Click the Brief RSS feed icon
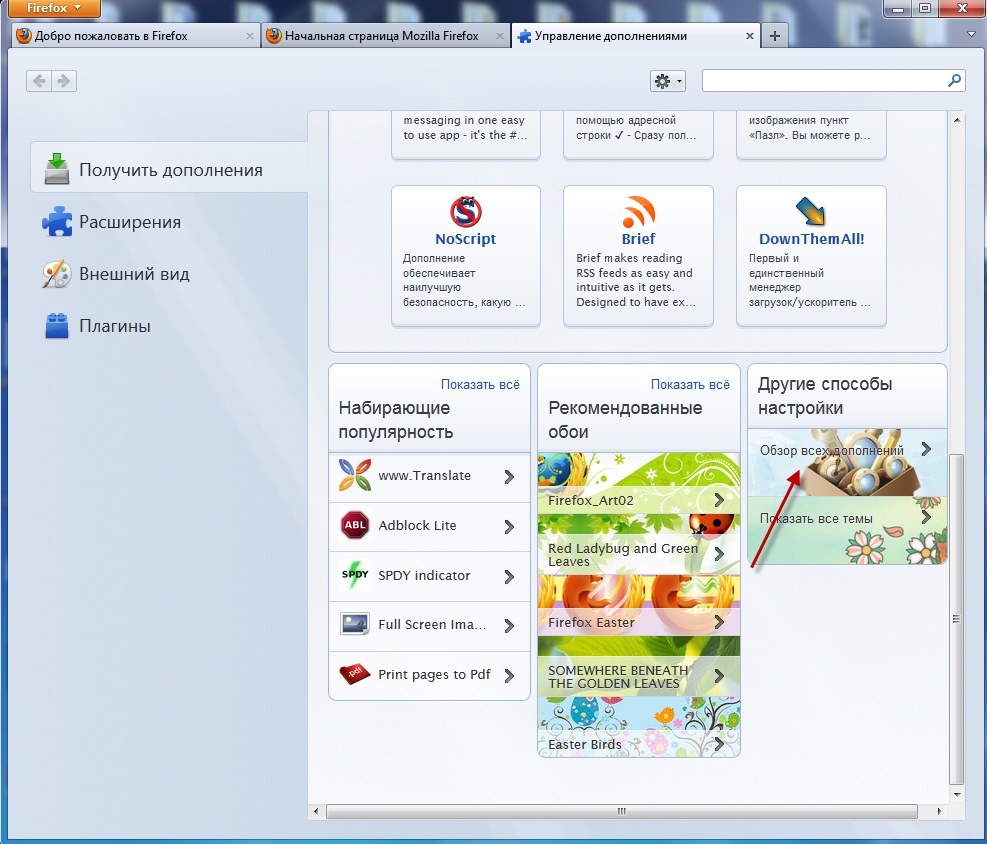The height and width of the screenshot is (844, 987). point(638,211)
